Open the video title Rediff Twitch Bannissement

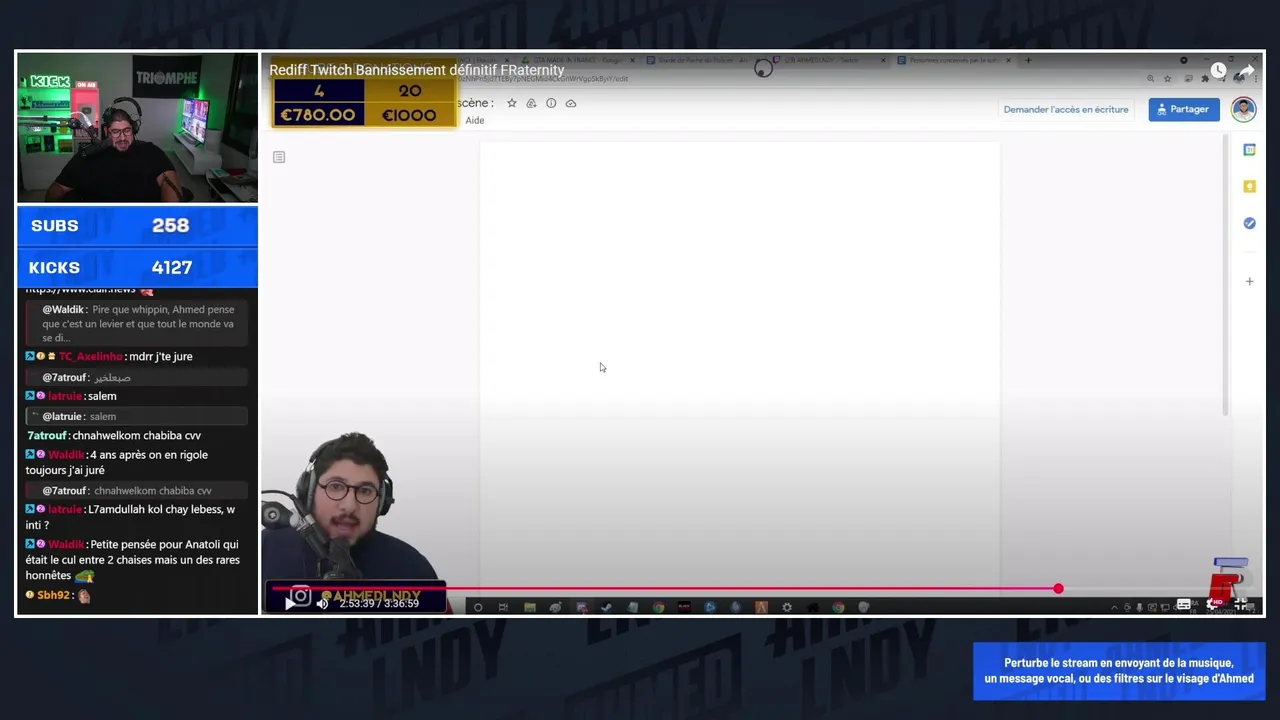click(417, 70)
